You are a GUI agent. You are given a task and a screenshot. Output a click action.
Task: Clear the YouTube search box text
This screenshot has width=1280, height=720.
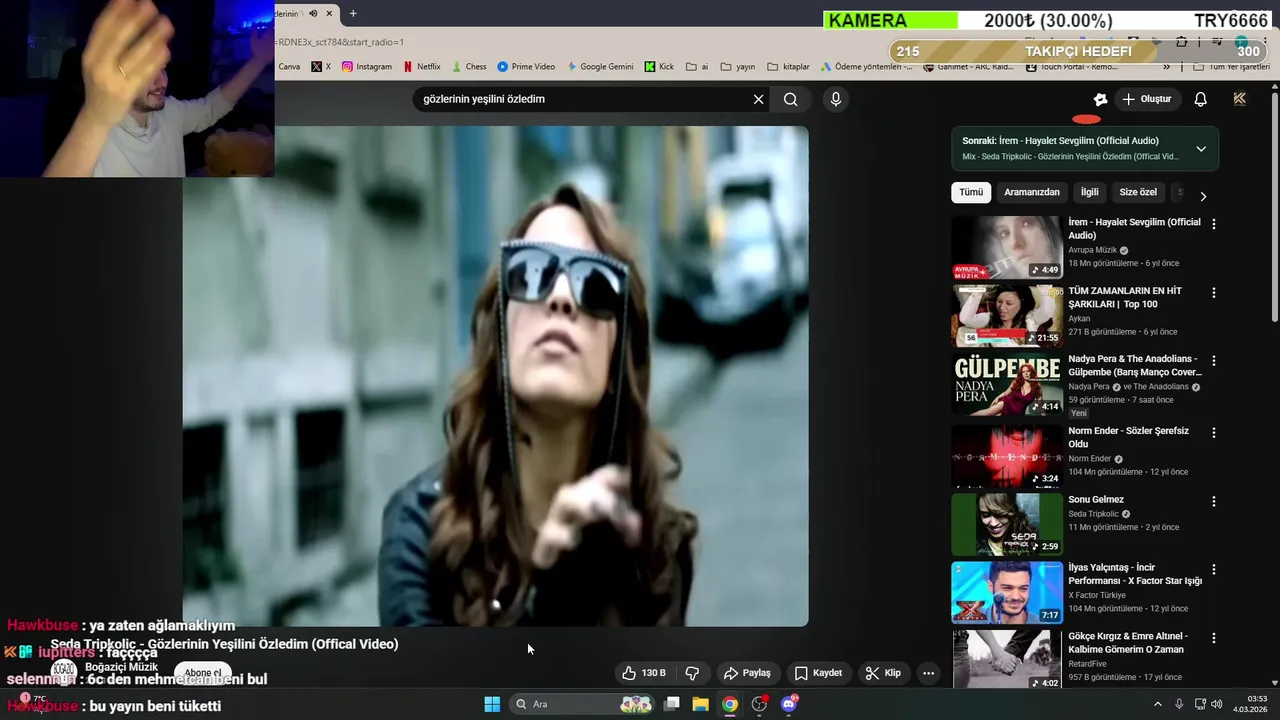point(758,99)
